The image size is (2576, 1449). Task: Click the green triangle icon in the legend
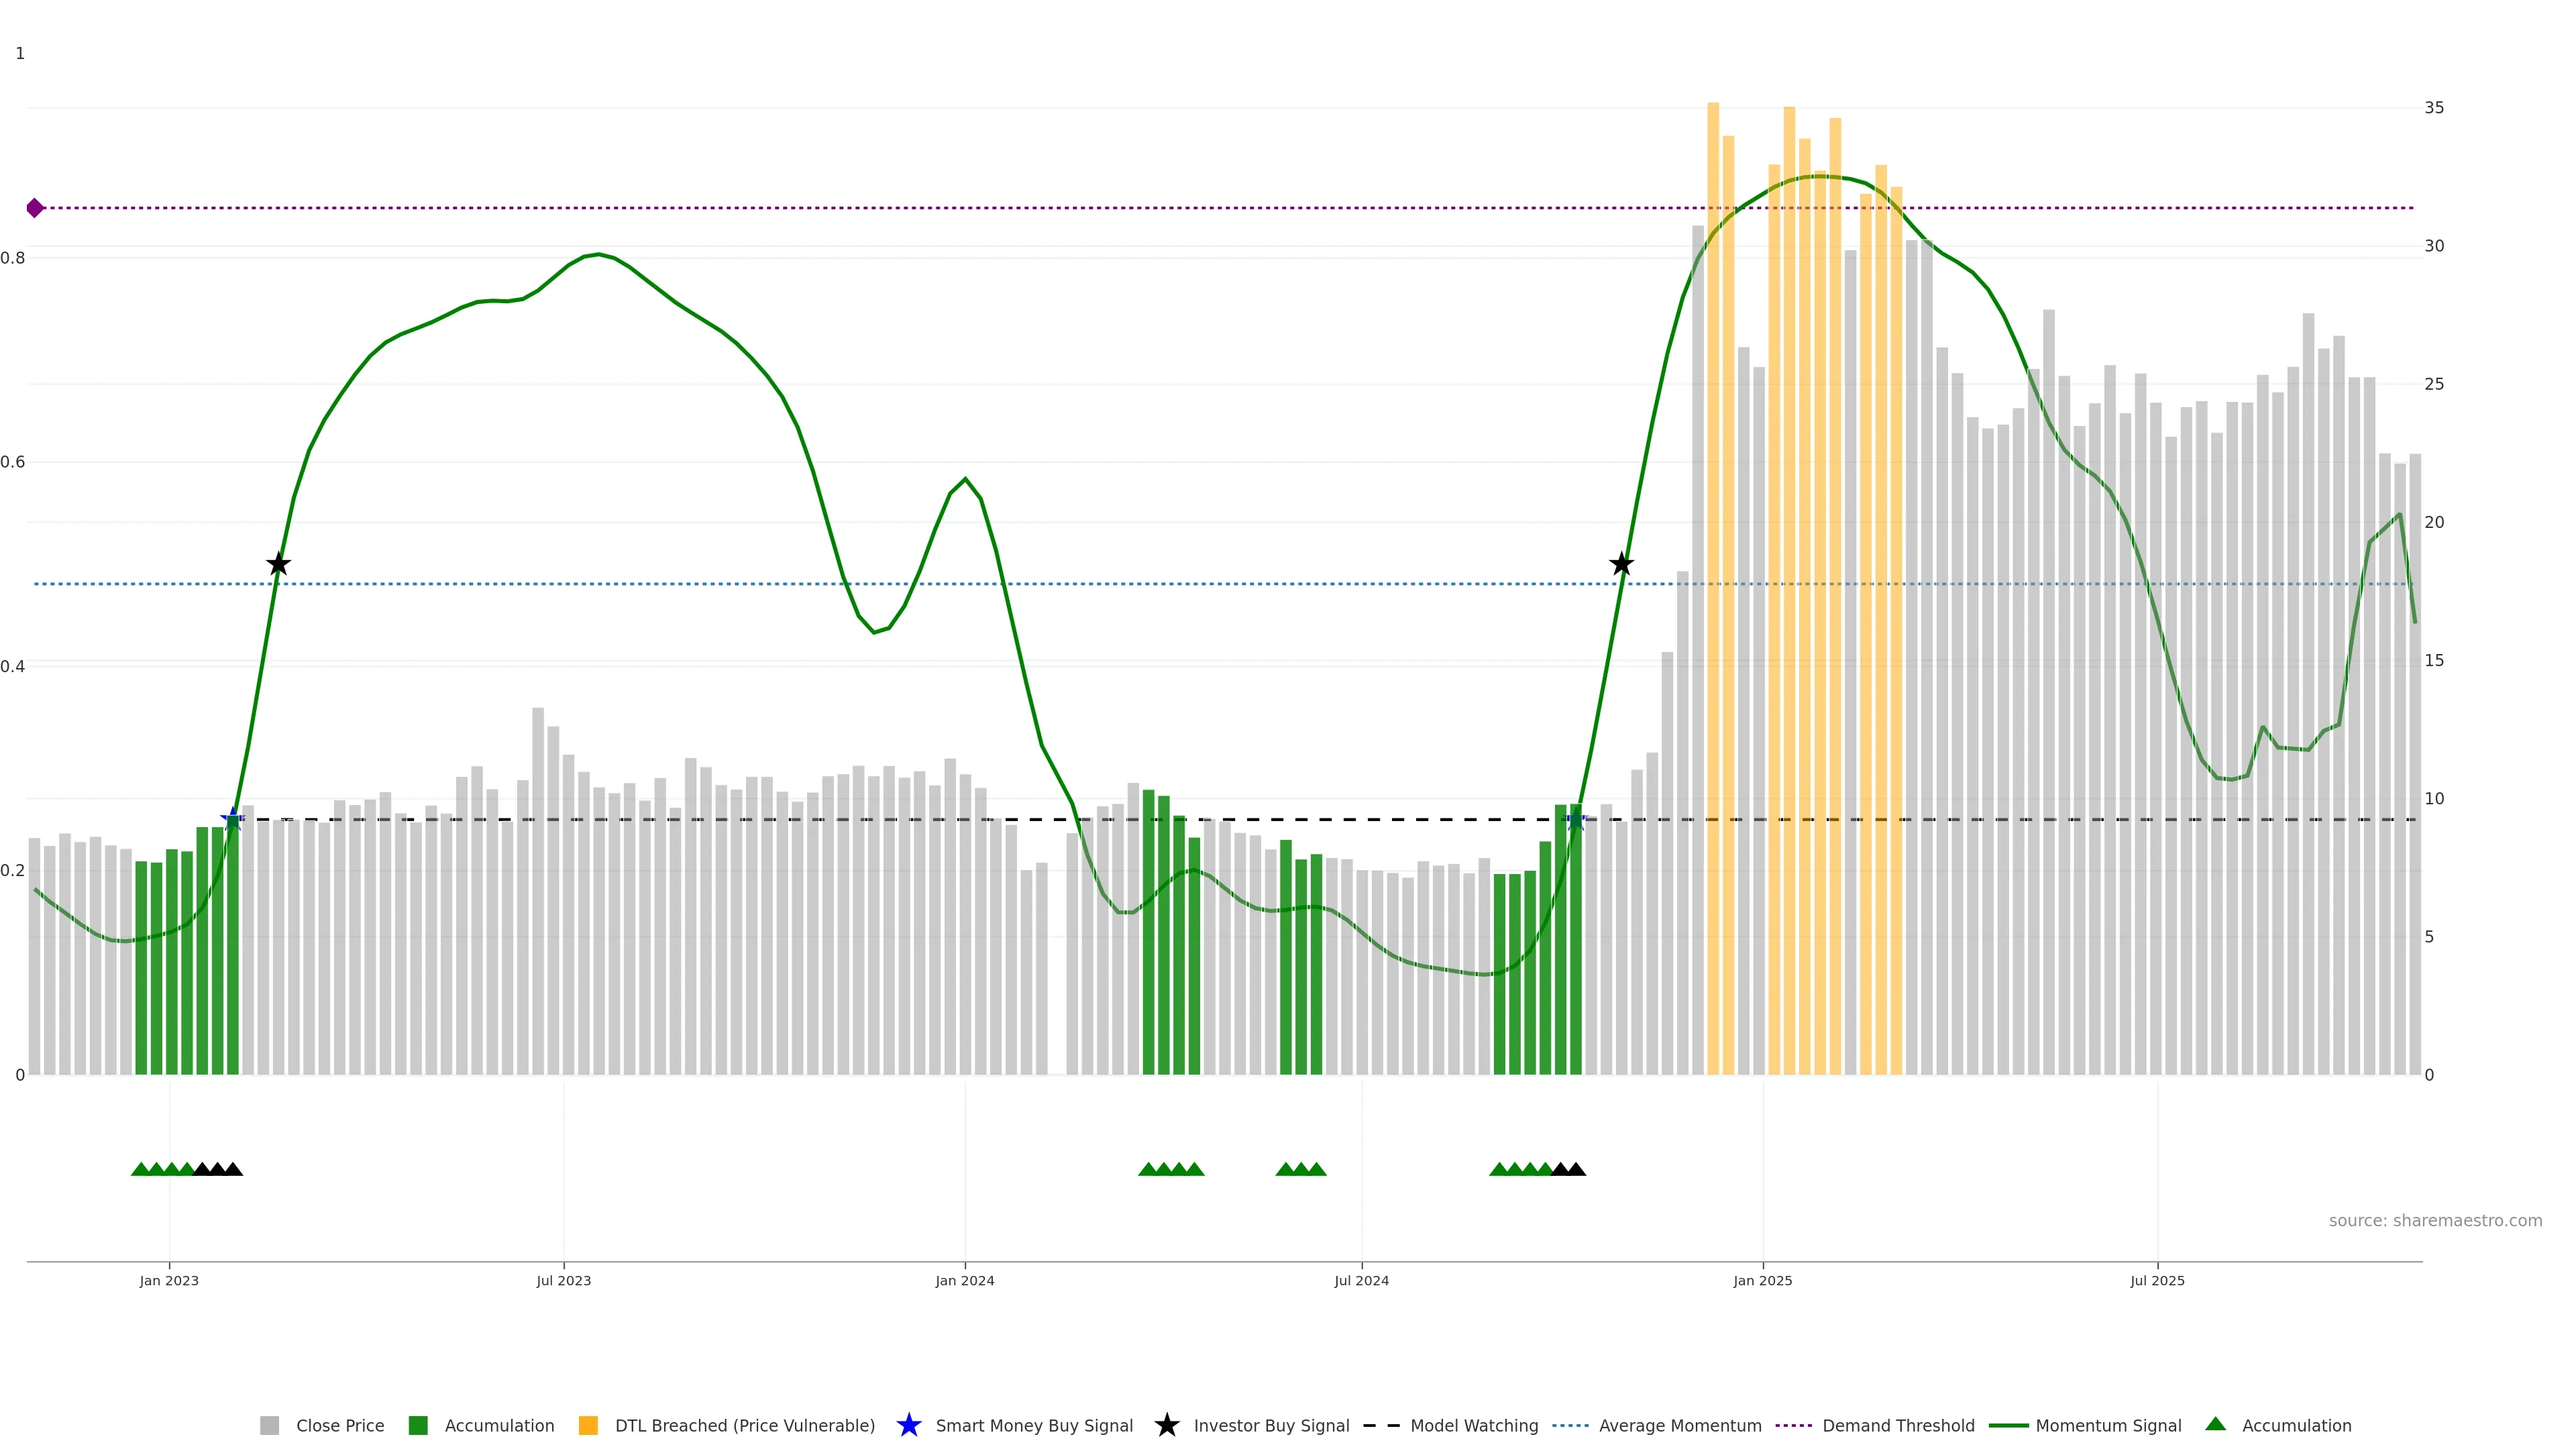[x=2215, y=1424]
